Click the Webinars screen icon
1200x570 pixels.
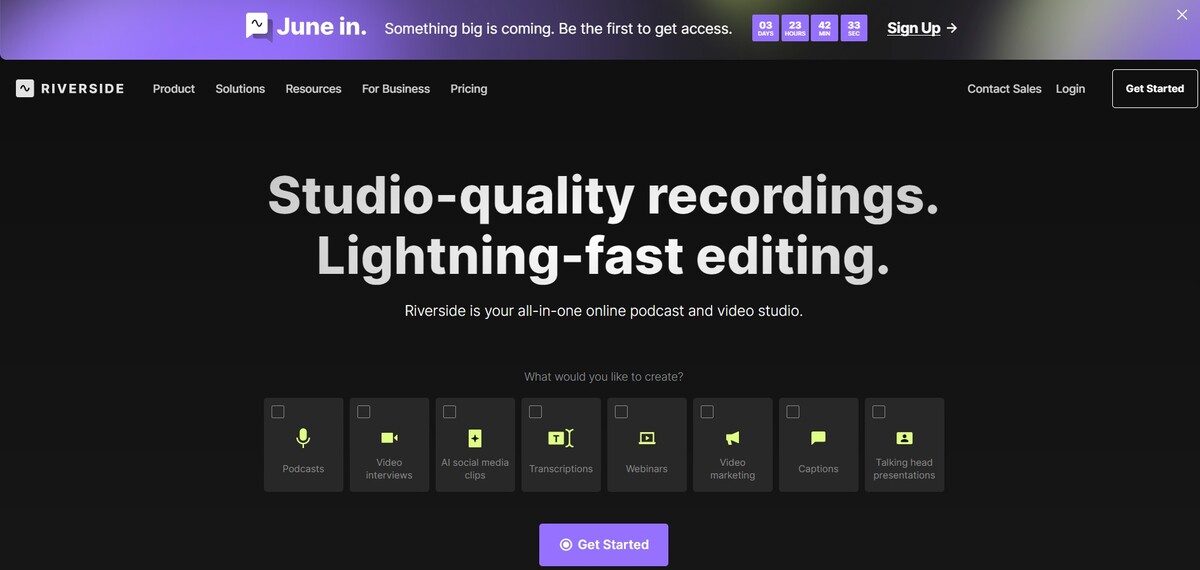pos(646,438)
